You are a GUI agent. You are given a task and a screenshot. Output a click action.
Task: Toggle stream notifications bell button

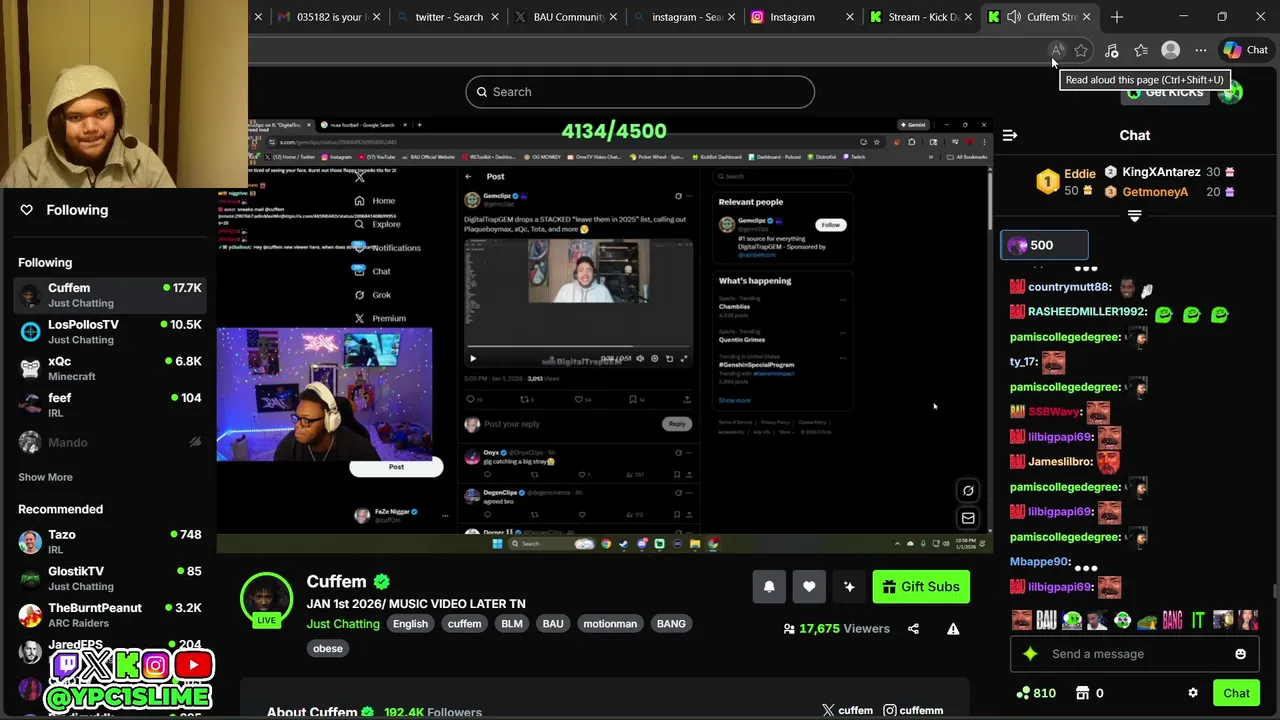[769, 587]
